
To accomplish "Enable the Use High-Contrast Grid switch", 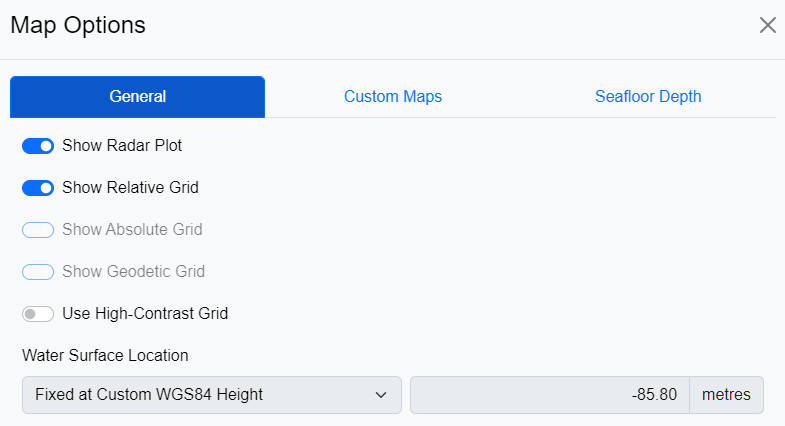I will click(38, 314).
